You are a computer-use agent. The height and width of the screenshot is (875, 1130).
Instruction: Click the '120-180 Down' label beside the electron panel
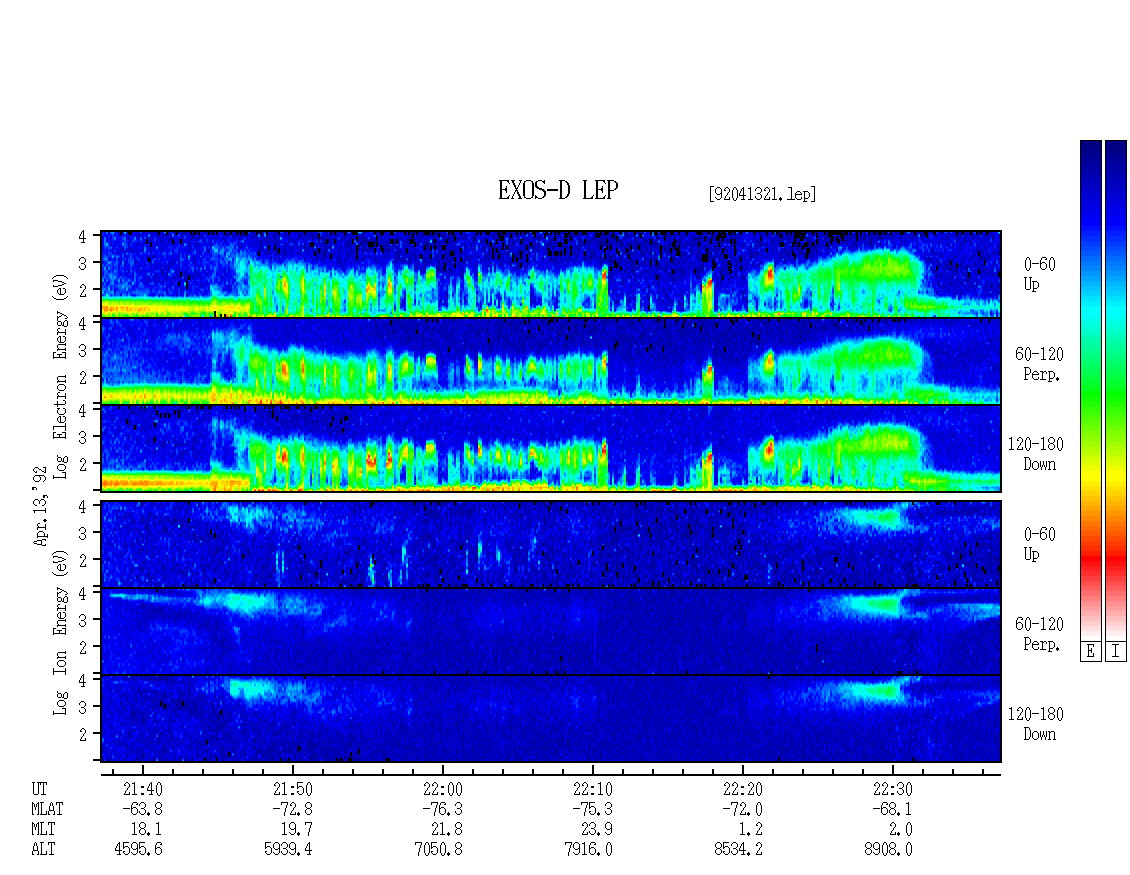point(1036,454)
